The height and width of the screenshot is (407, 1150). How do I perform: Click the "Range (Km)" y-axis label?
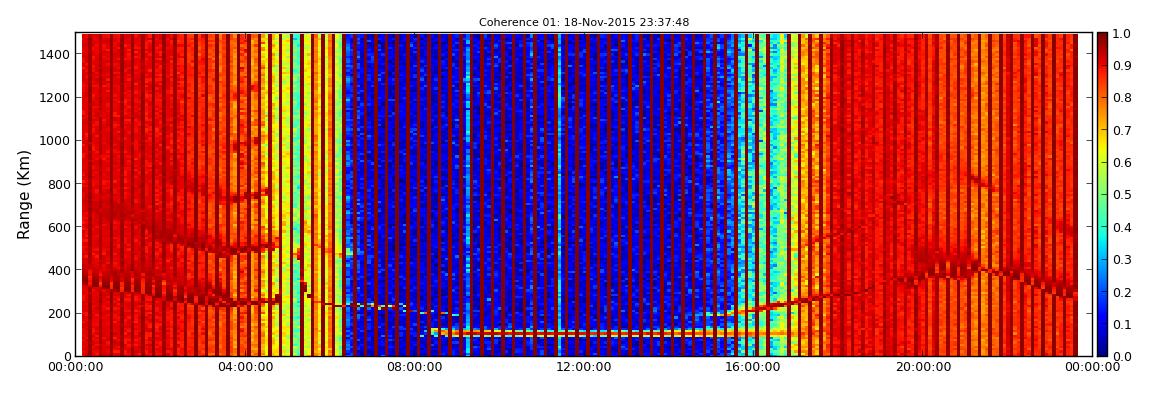click(x=23, y=194)
